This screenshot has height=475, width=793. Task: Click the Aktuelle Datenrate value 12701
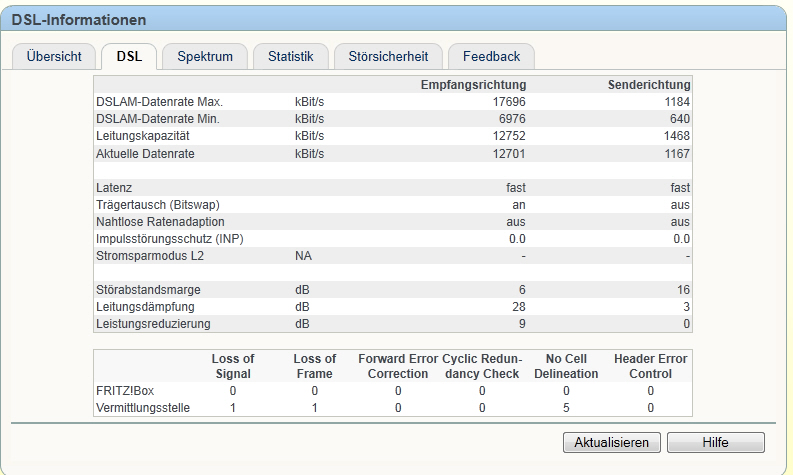(509, 154)
